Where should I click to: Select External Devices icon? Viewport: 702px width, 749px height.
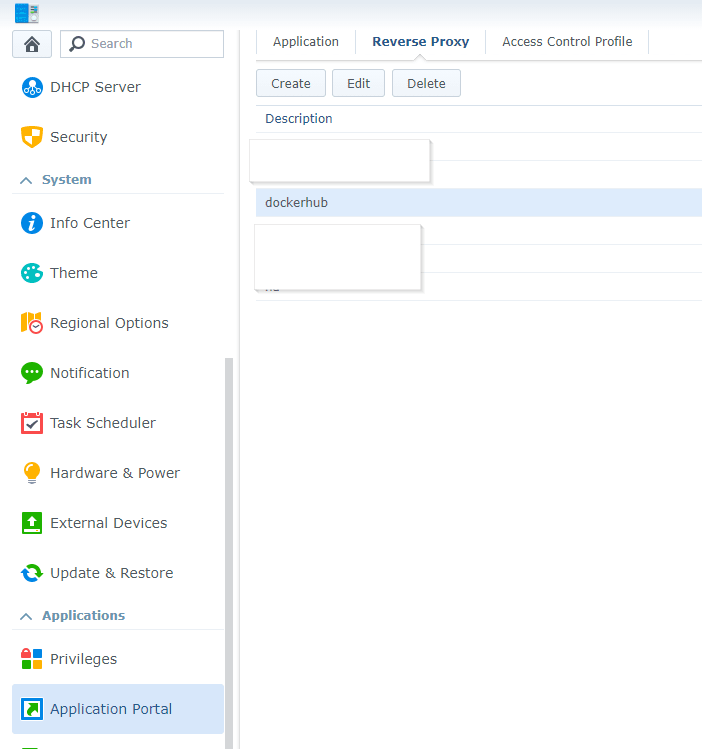tap(32, 523)
